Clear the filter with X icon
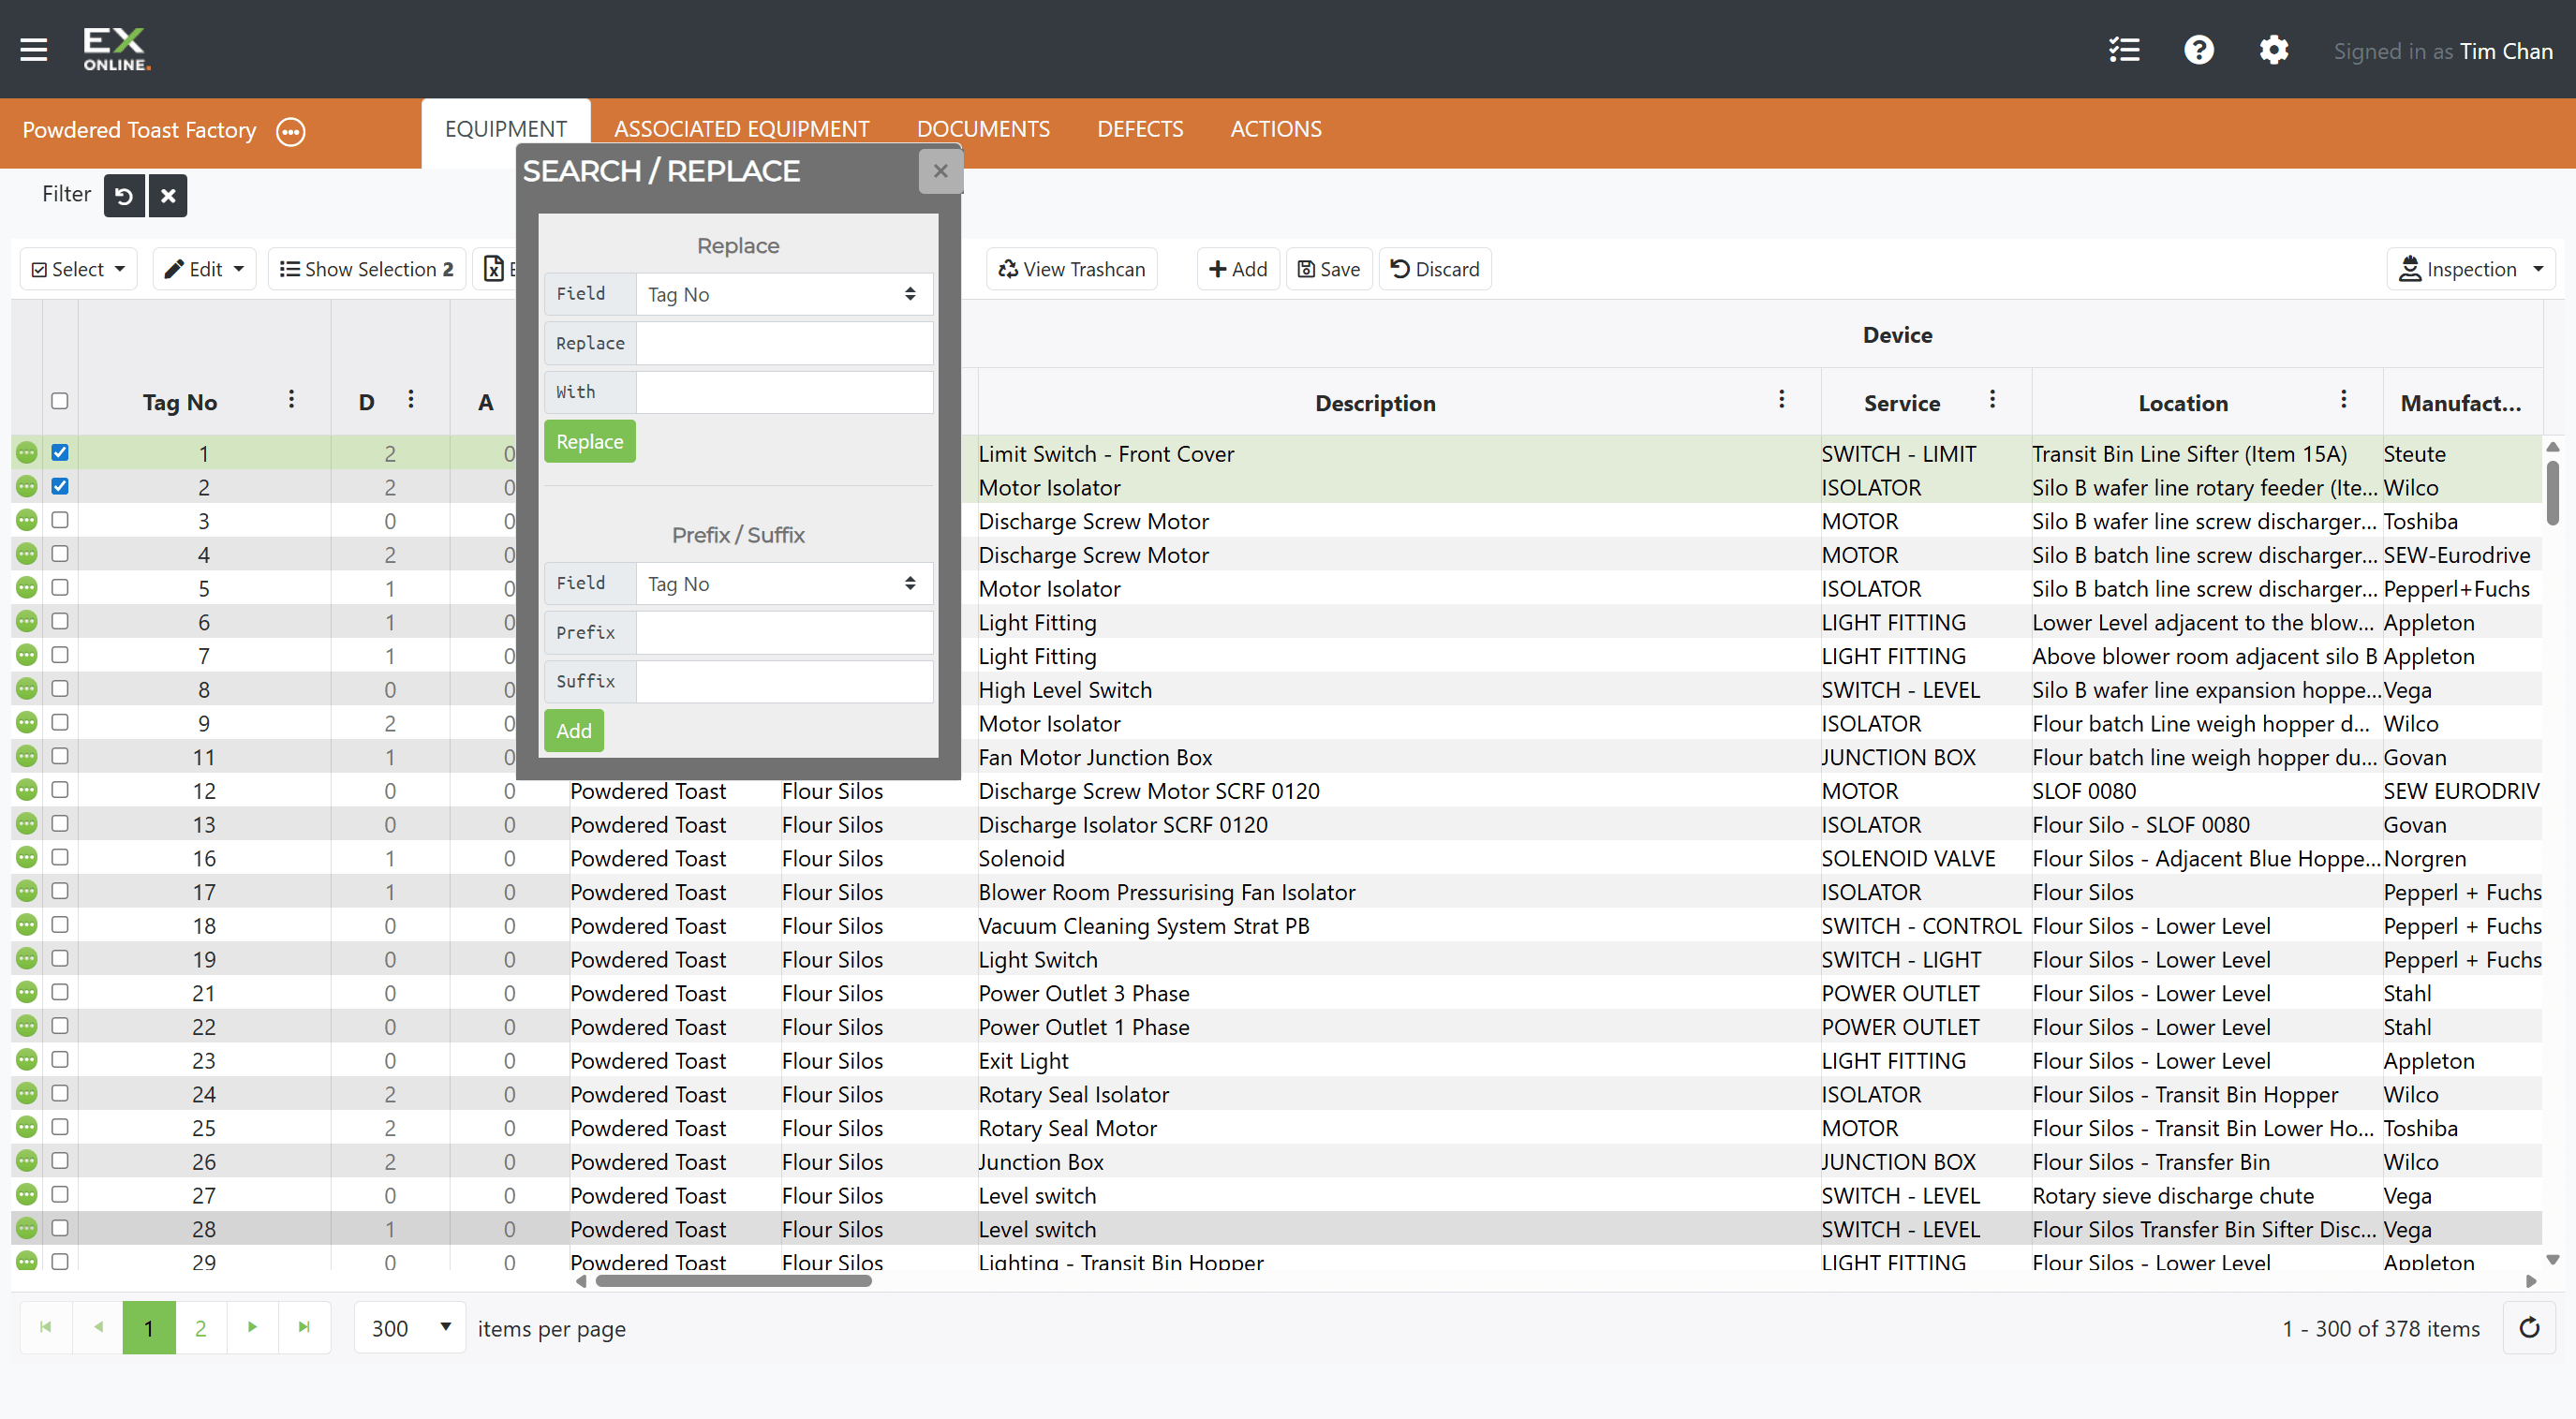 pyautogui.click(x=168, y=195)
